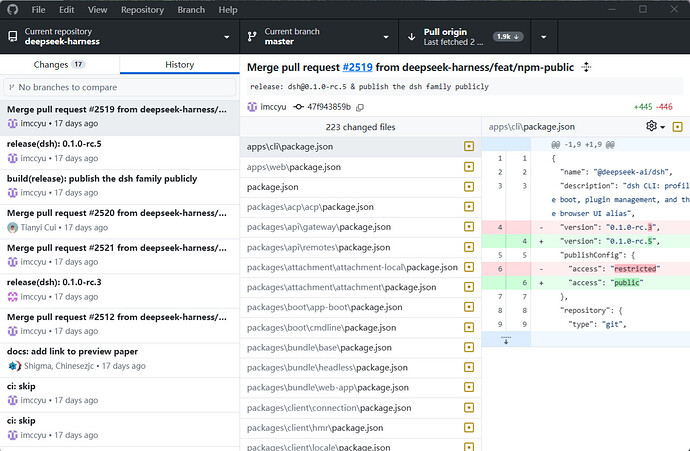
Task: Click commit hash 47f943859b
Action: point(329,107)
